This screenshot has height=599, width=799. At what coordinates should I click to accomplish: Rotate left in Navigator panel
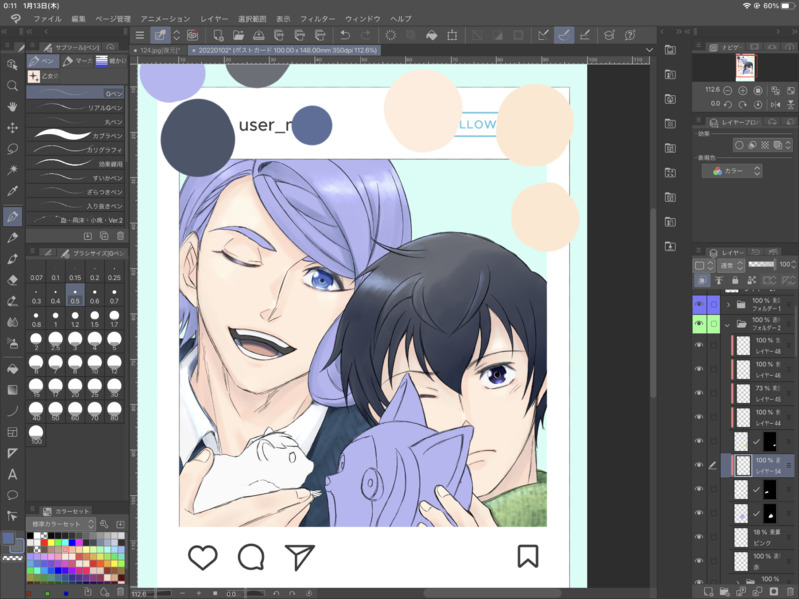pos(728,104)
